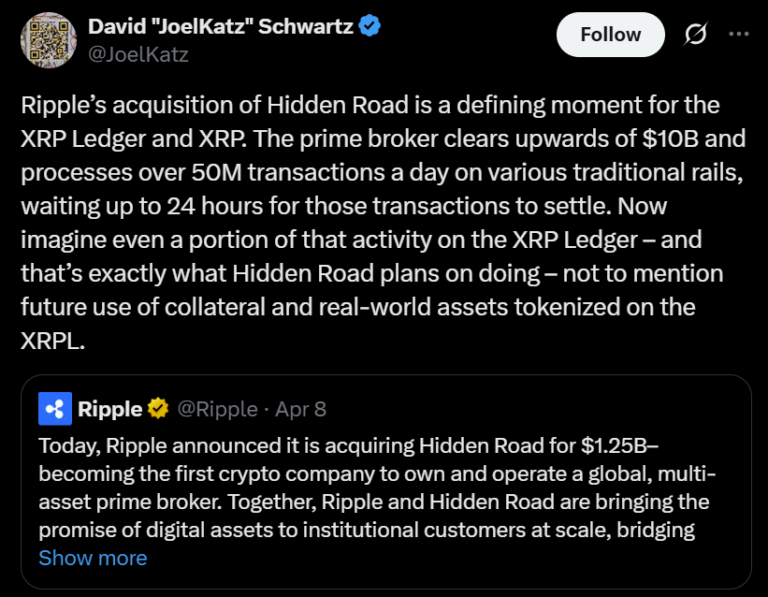Open the three-dot more options menu
The image size is (768, 597).
point(739,35)
